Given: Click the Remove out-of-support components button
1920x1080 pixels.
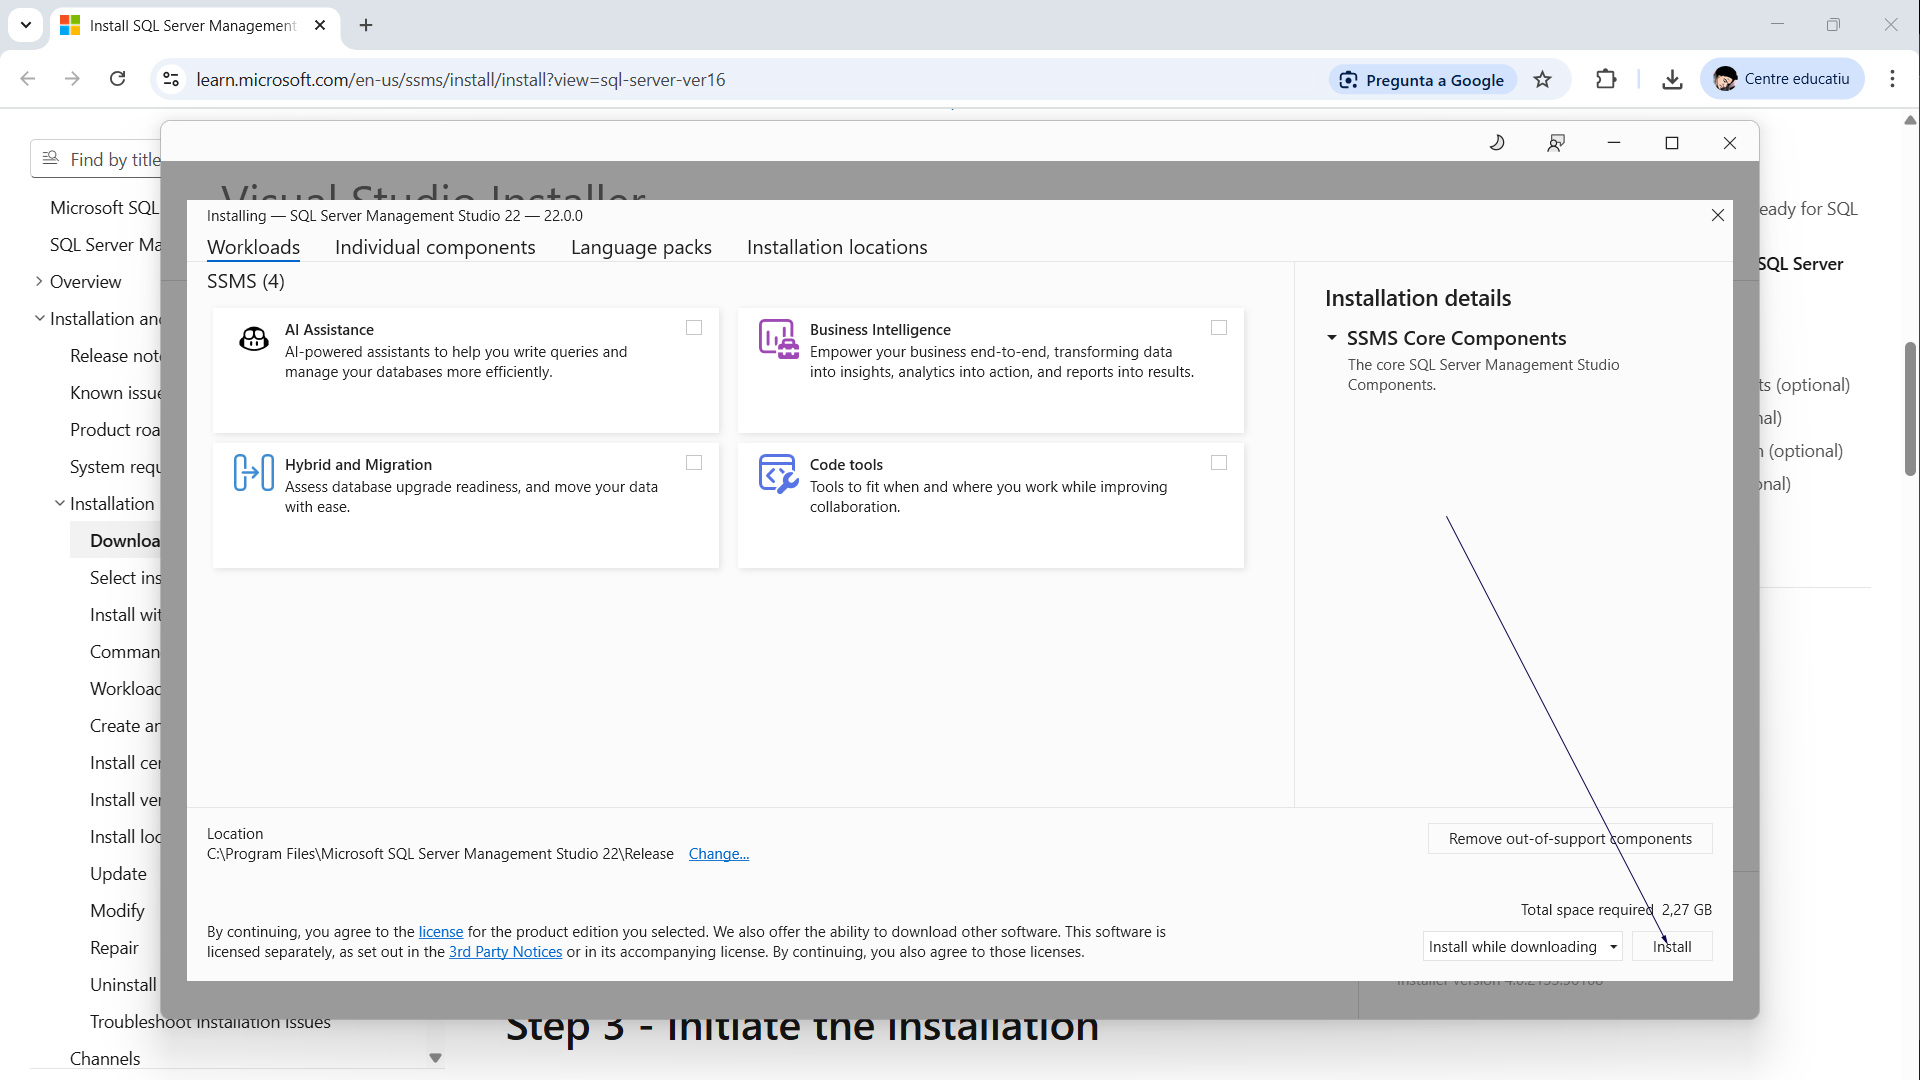Looking at the screenshot, I should coord(1570,839).
